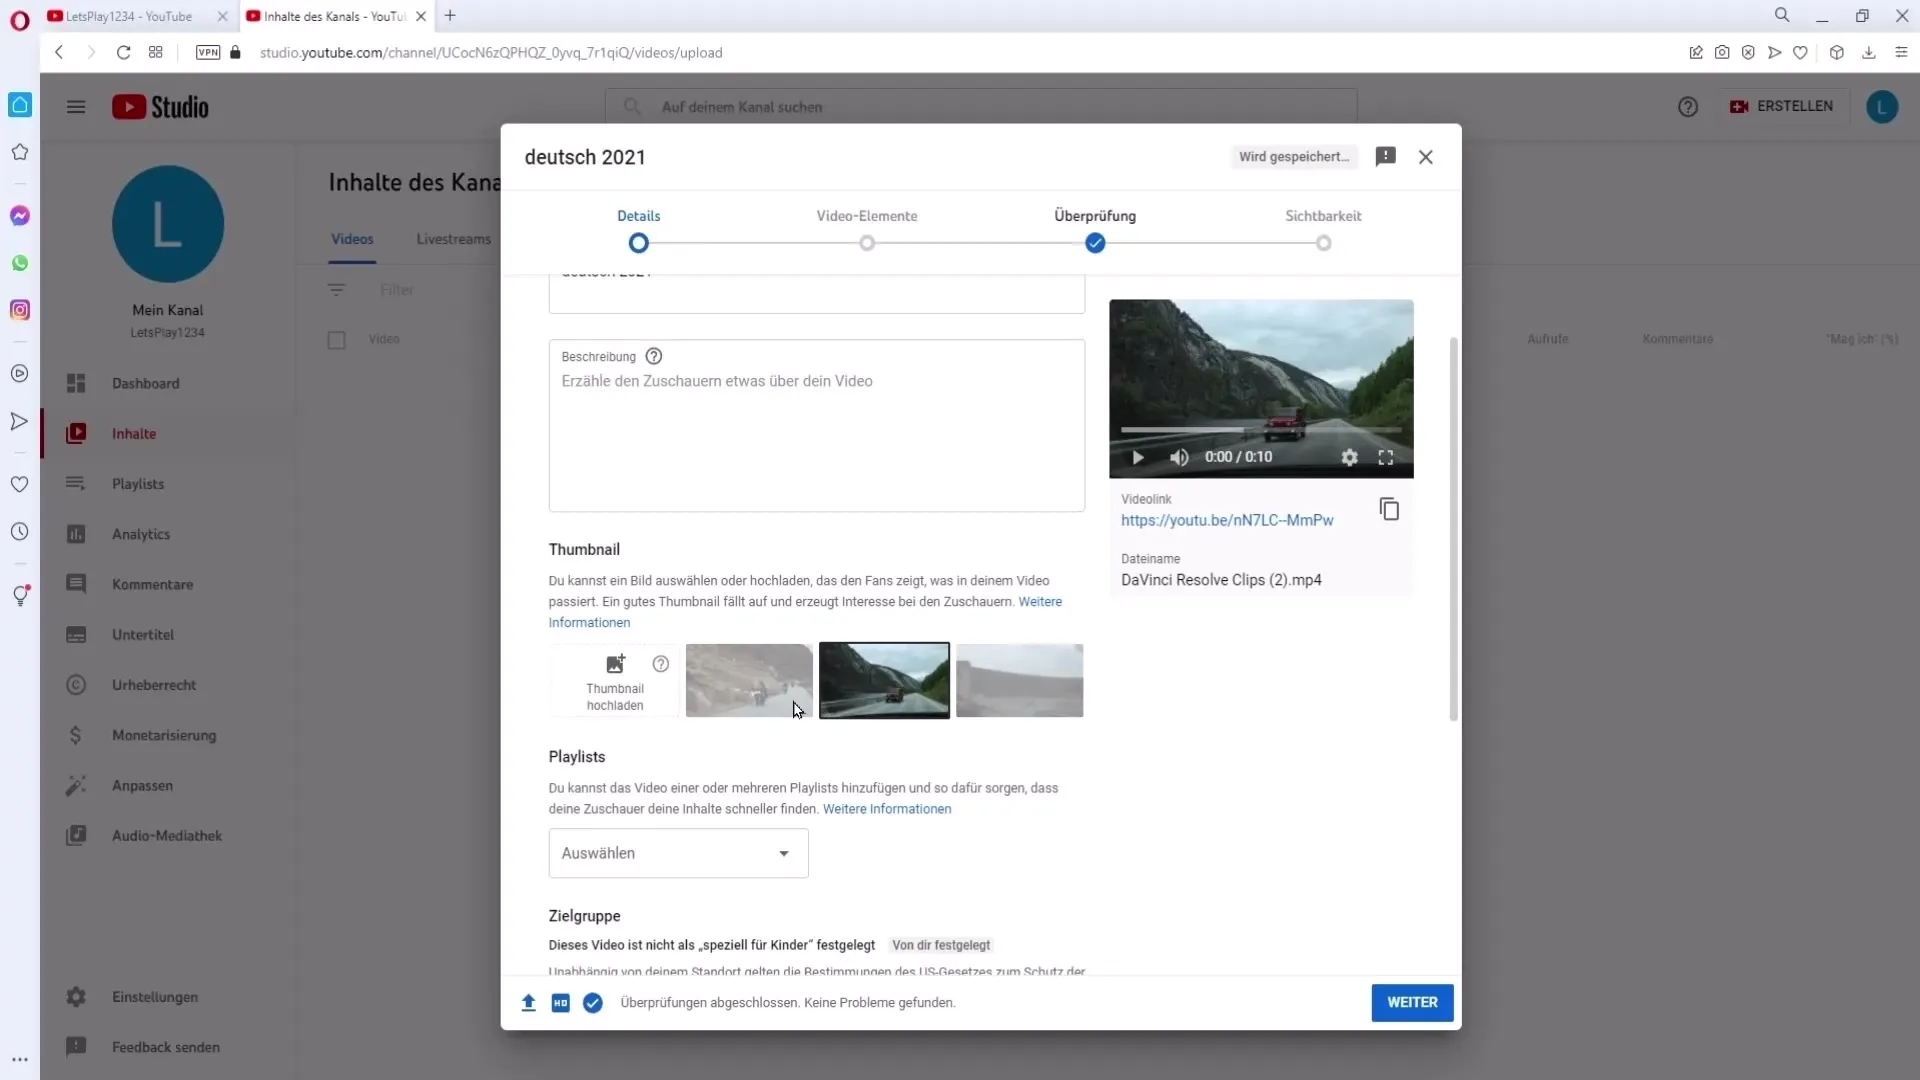The height and width of the screenshot is (1080, 1920).
Task: Go back in browser history
Action: pyautogui.click(x=59, y=52)
